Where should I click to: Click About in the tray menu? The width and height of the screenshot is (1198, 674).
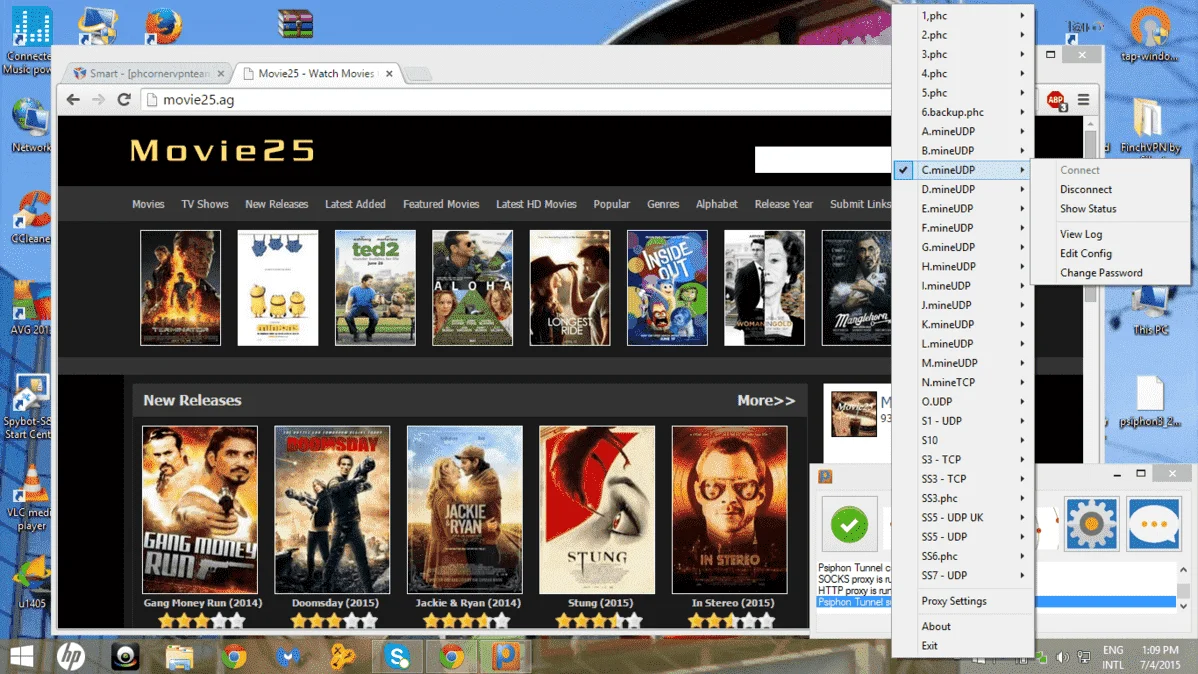963,626
